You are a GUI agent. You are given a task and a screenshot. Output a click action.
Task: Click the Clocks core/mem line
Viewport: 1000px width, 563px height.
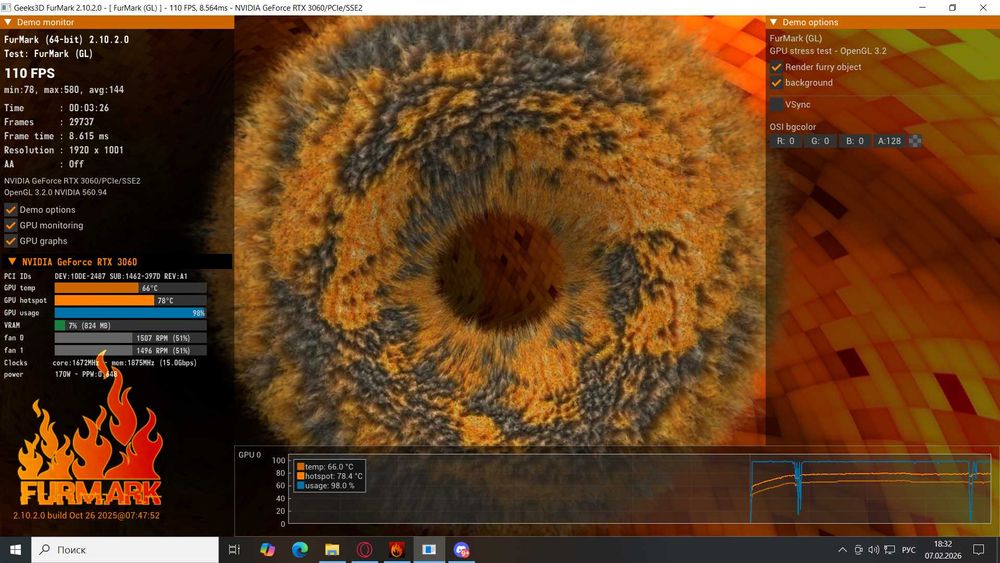100,363
